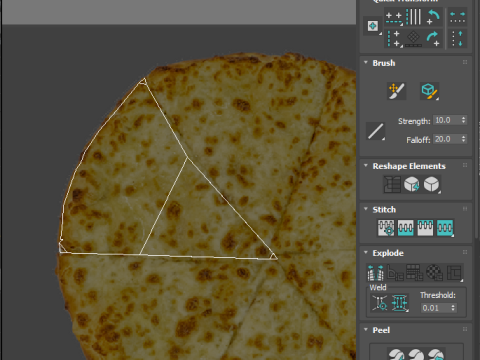This screenshot has width=480, height=360.
Task: Space selected UVs horizontally
Action: click(457, 17)
